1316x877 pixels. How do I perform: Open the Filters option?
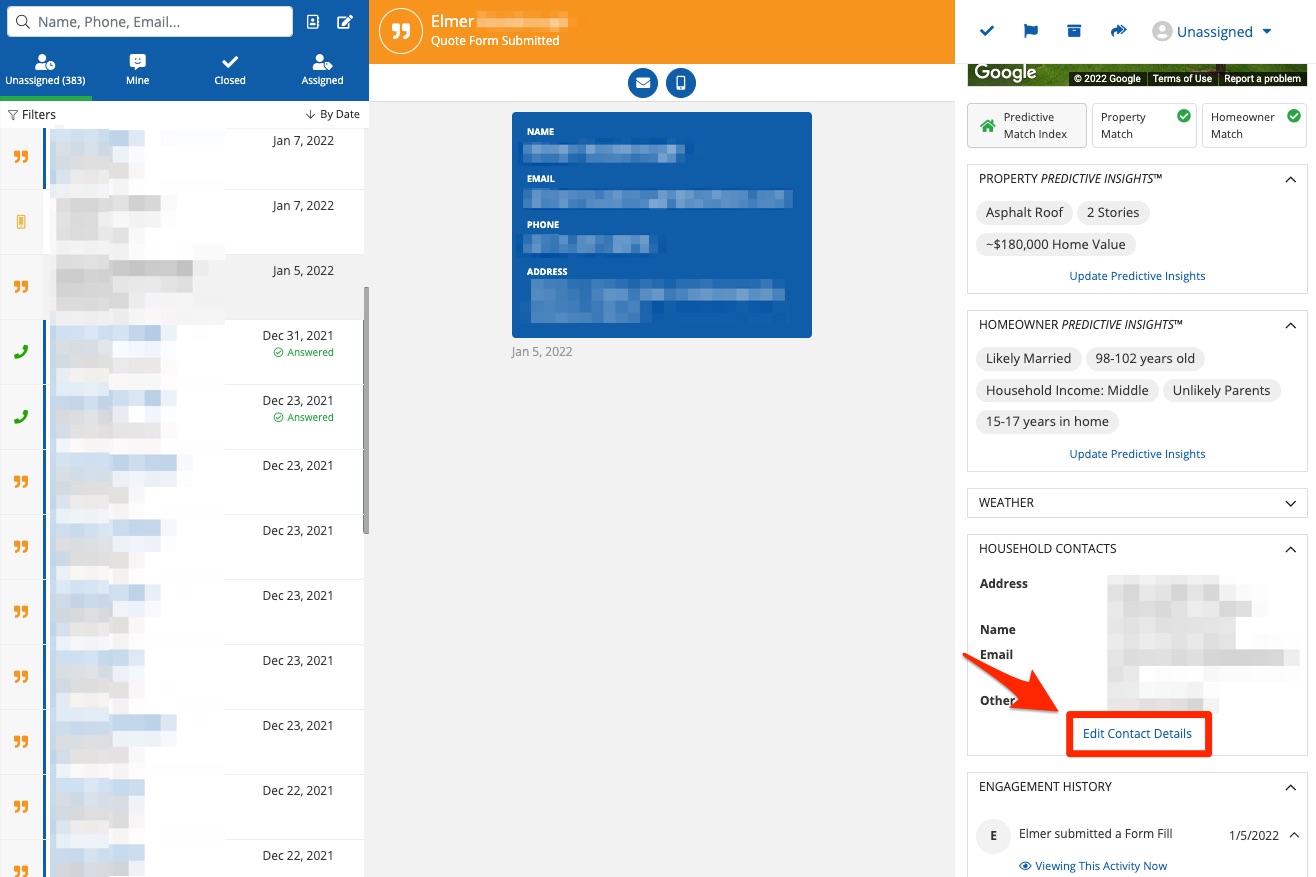point(32,115)
